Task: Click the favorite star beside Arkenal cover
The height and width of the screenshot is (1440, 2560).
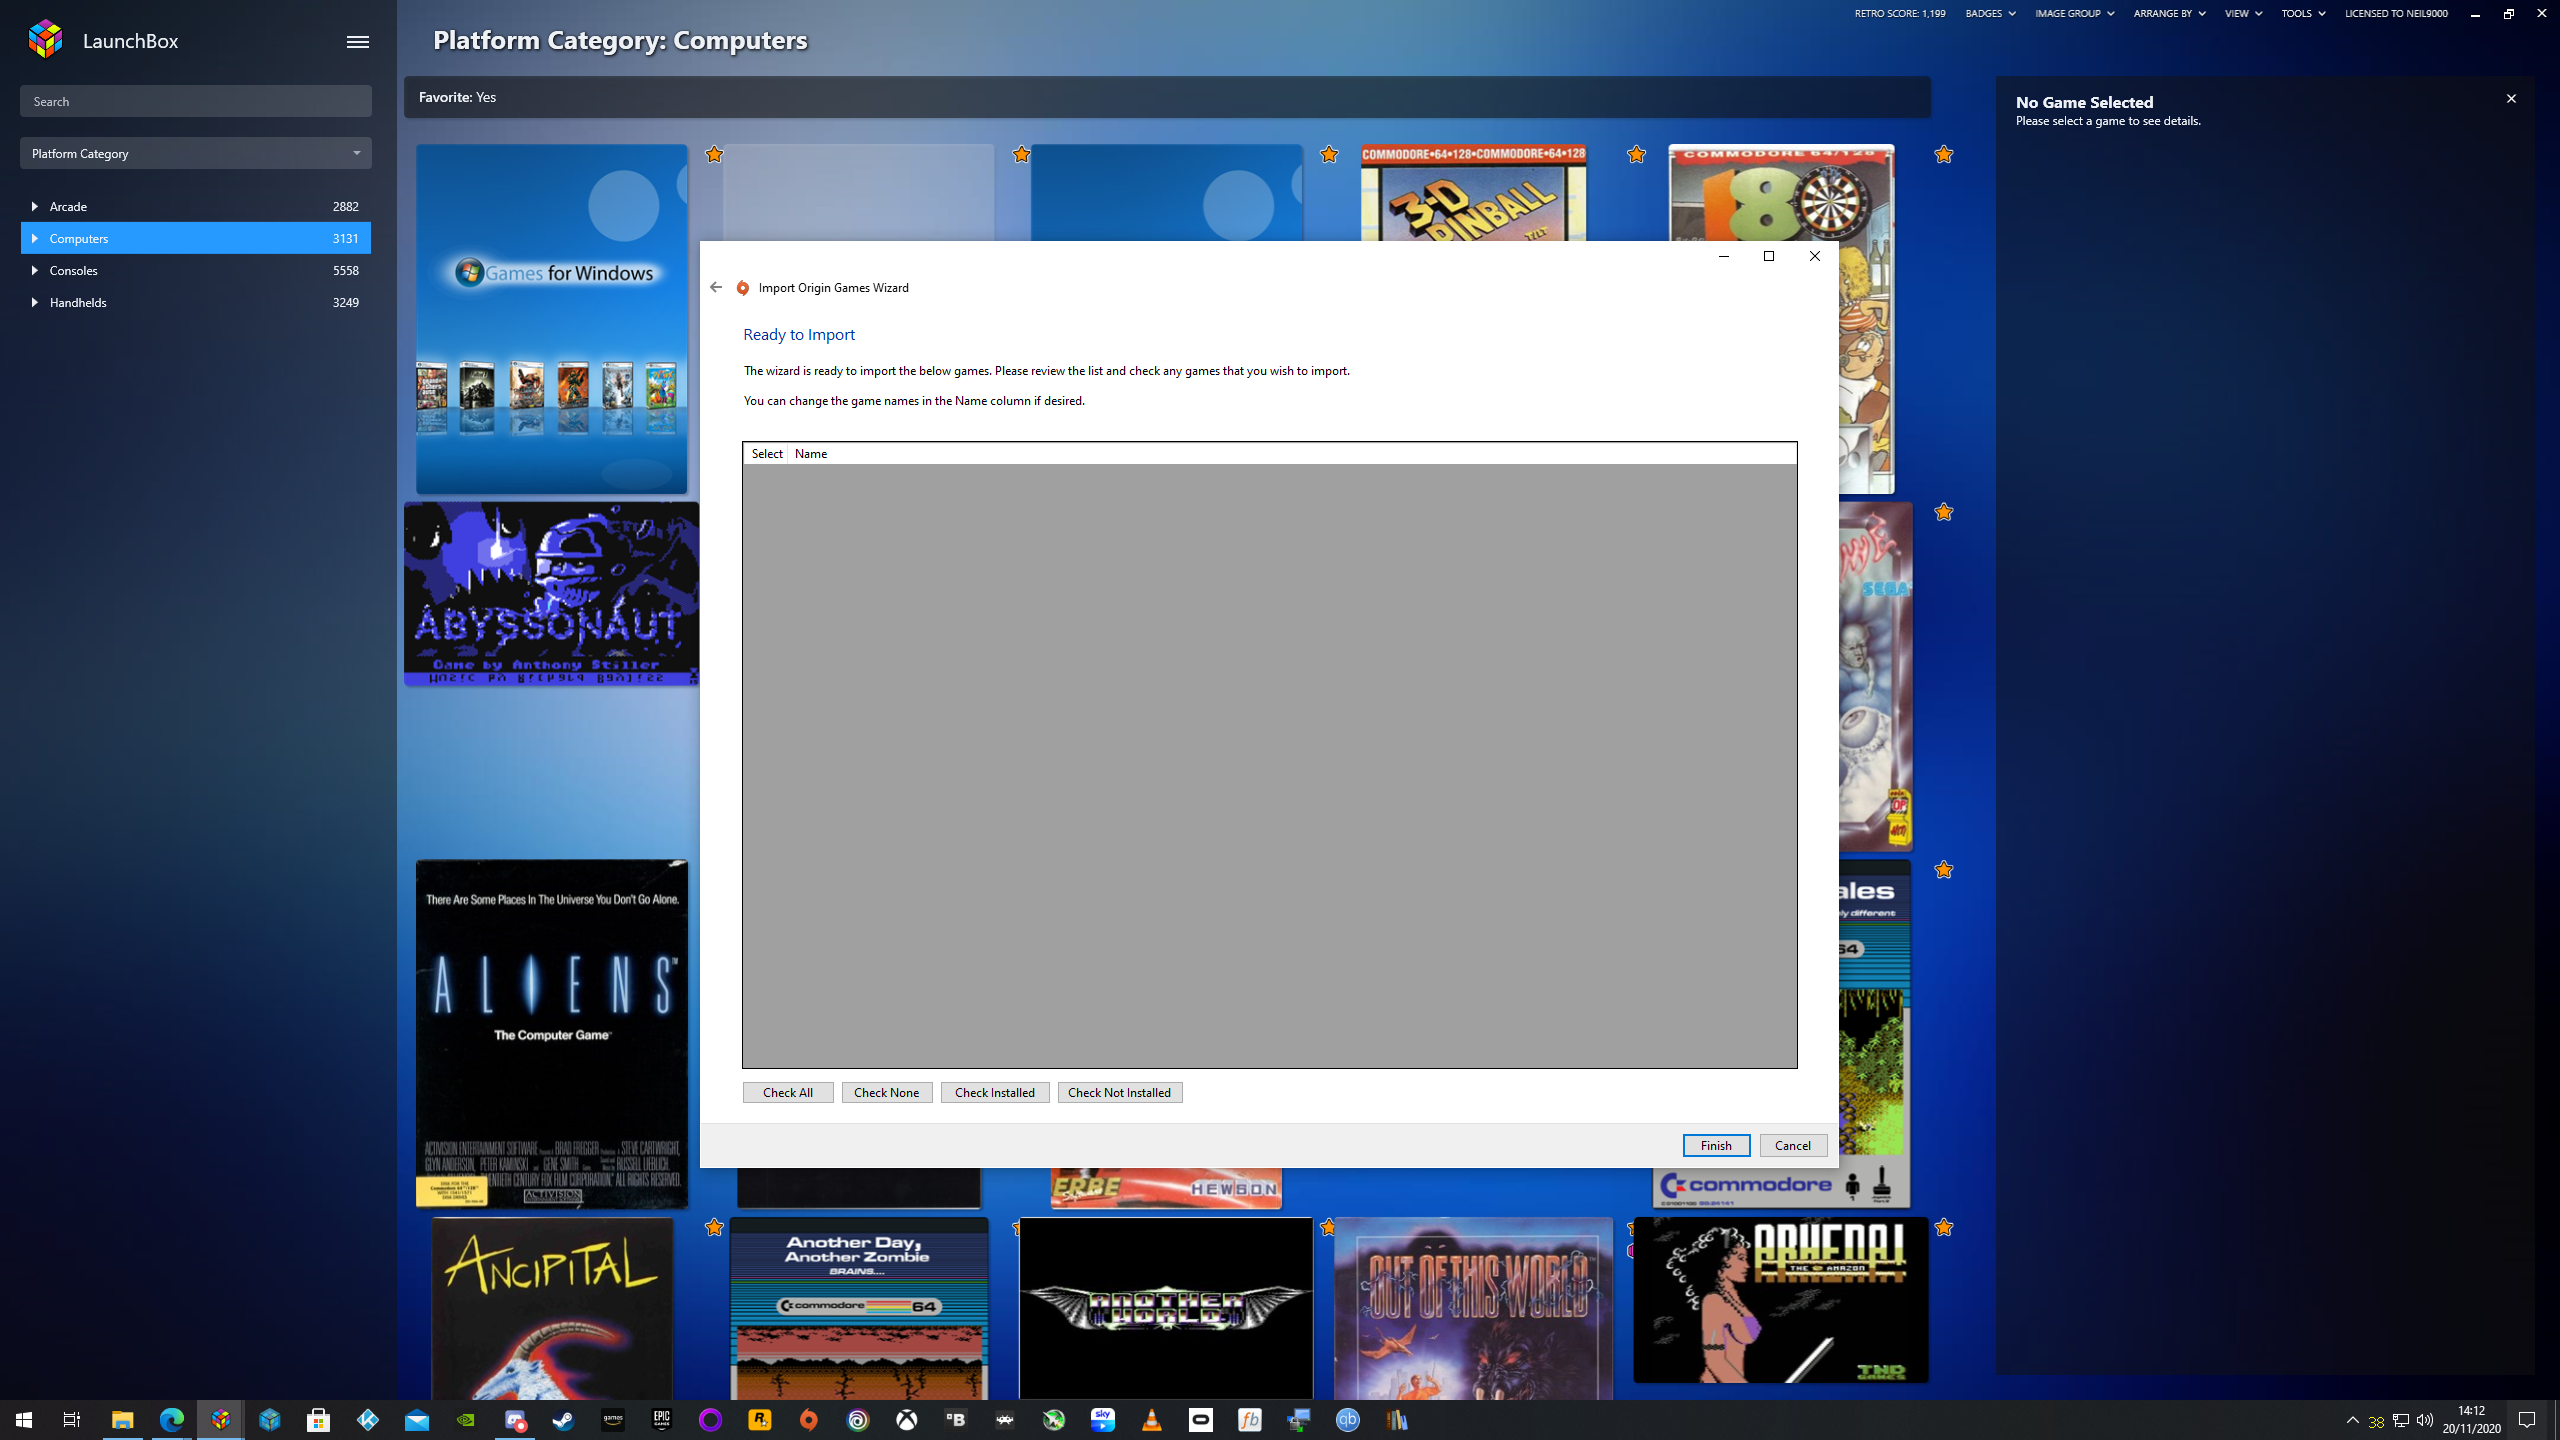Action: click(x=1943, y=1227)
